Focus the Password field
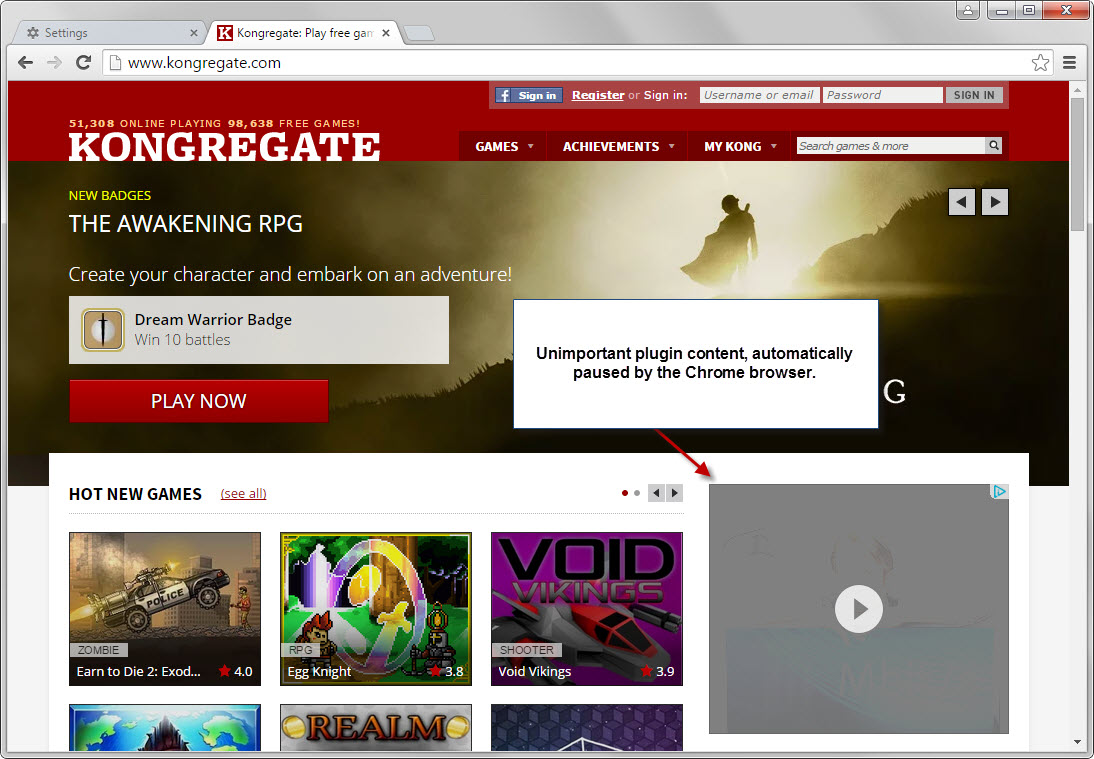Screen dimensions: 1094x759 pyautogui.click(x=883, y=95)
